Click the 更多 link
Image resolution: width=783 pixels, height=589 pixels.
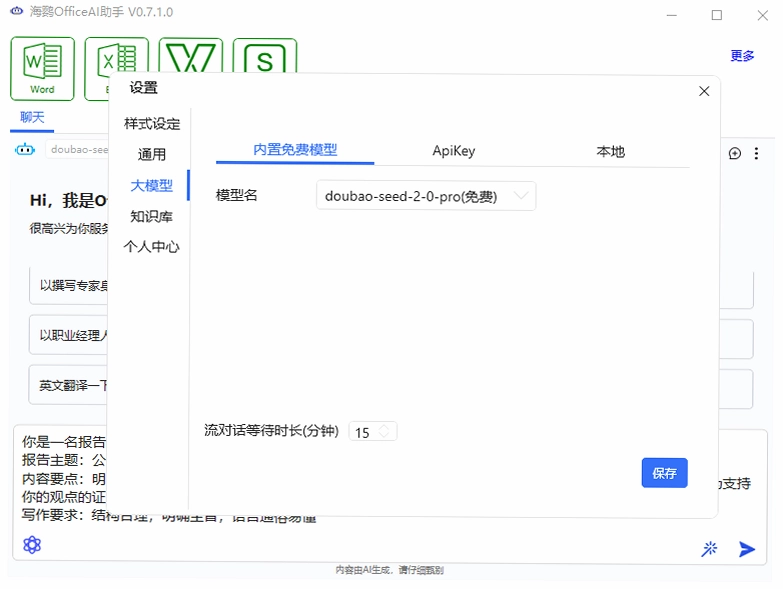[742, 55]
